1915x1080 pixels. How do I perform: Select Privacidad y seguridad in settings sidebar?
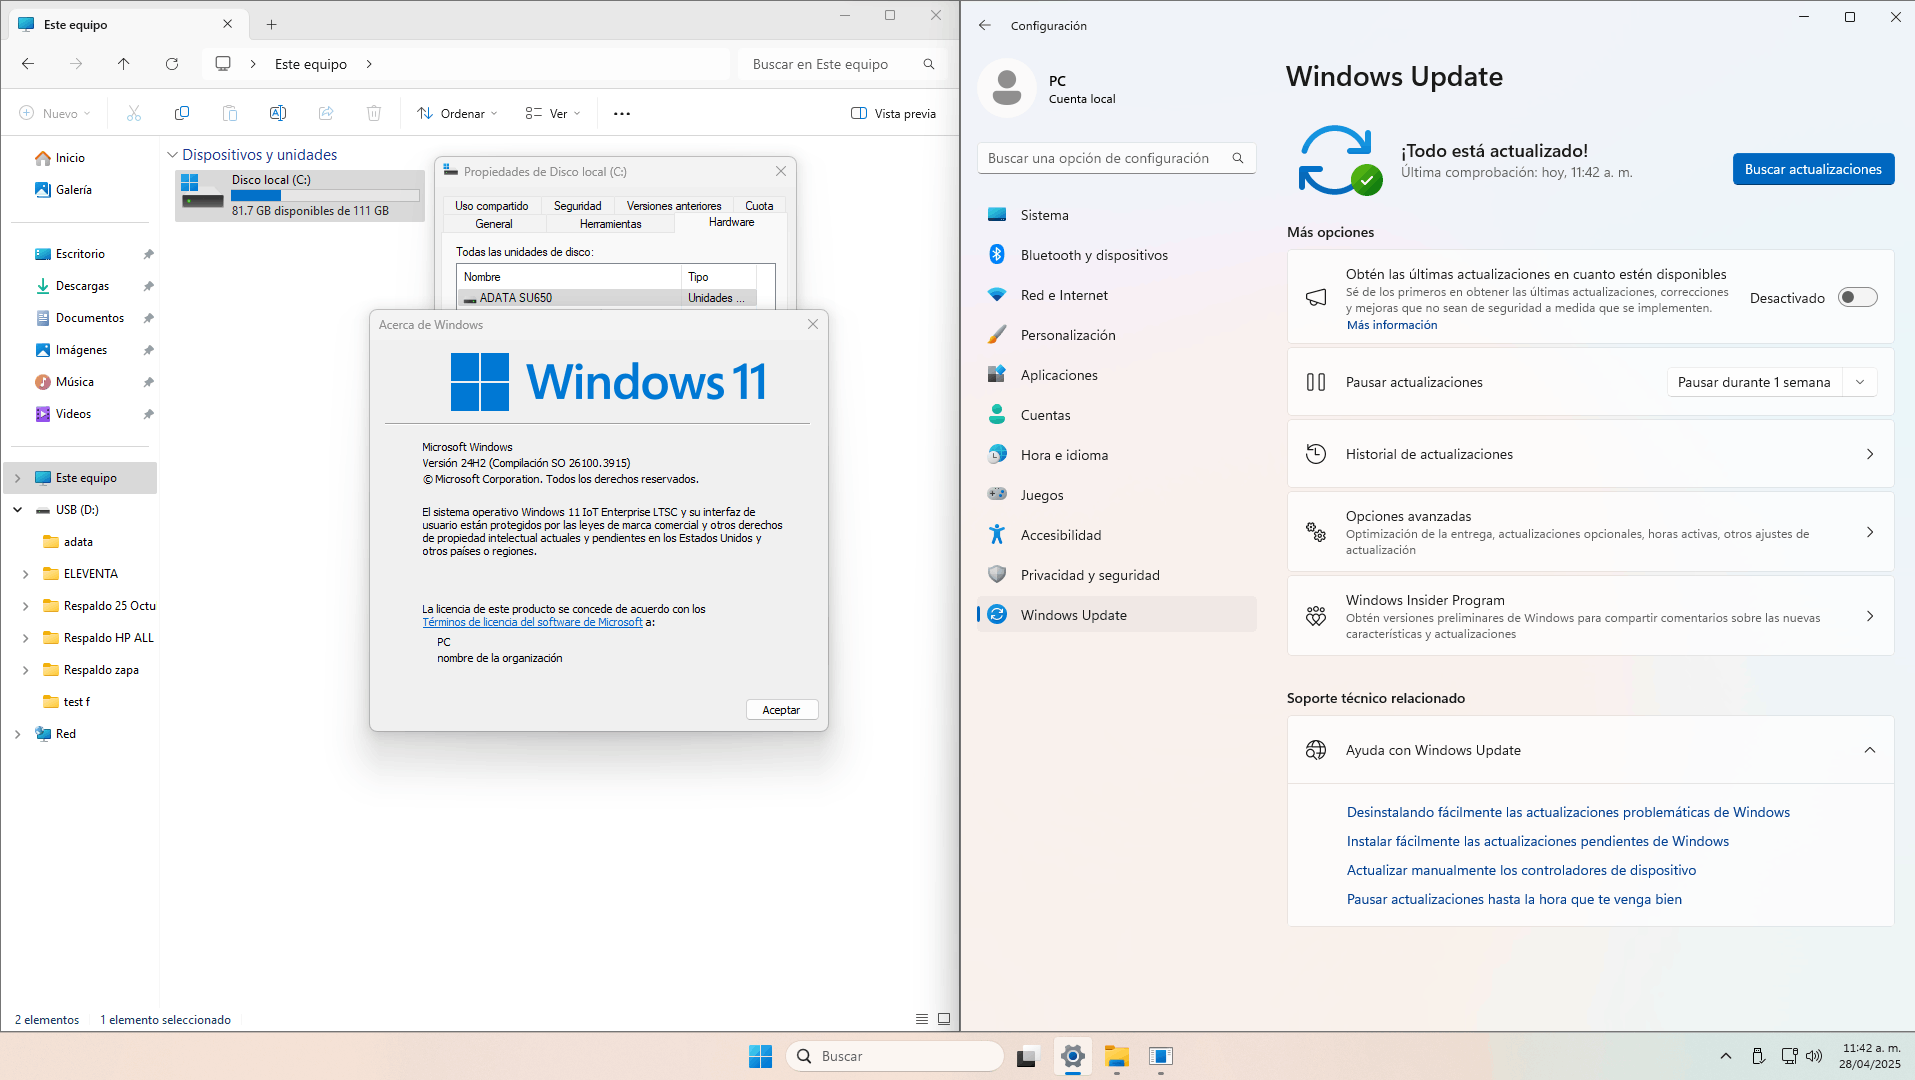click(1116, 575)
